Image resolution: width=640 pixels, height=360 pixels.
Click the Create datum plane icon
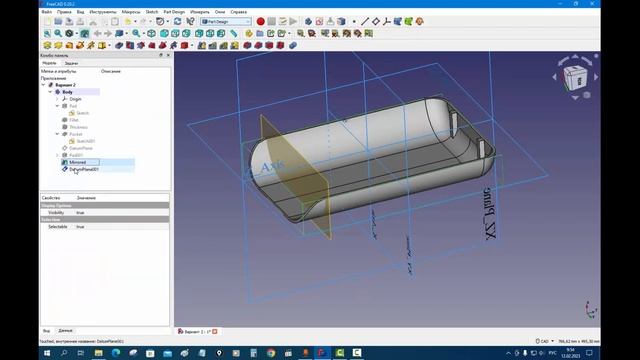coord(376,22)
